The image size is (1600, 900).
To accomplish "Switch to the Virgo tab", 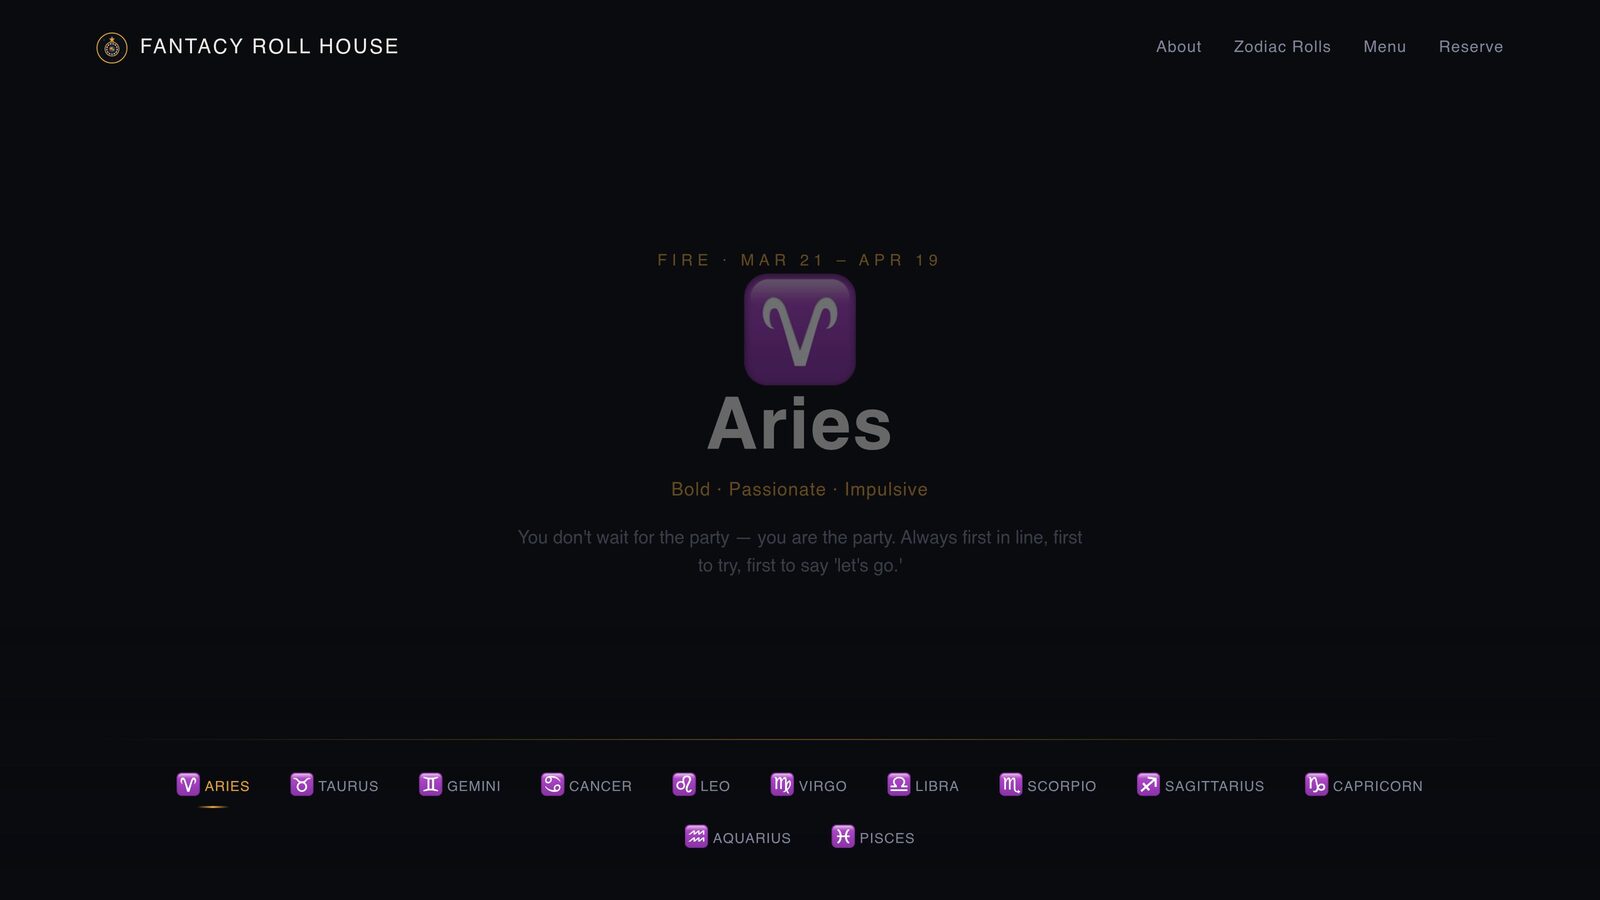I will [809, 786].
